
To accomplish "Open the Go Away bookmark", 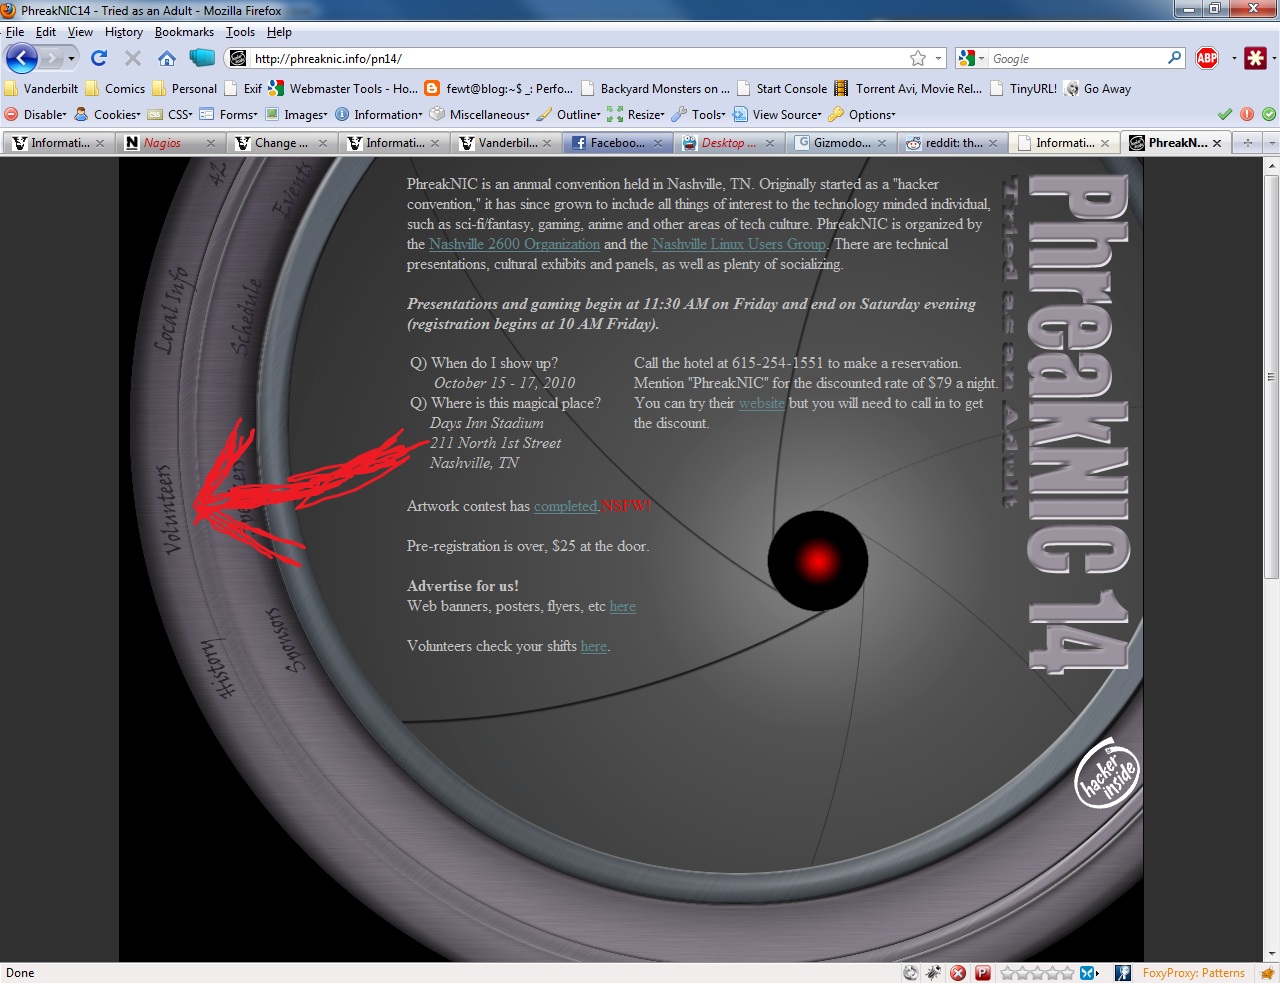I will point(1098,88).
